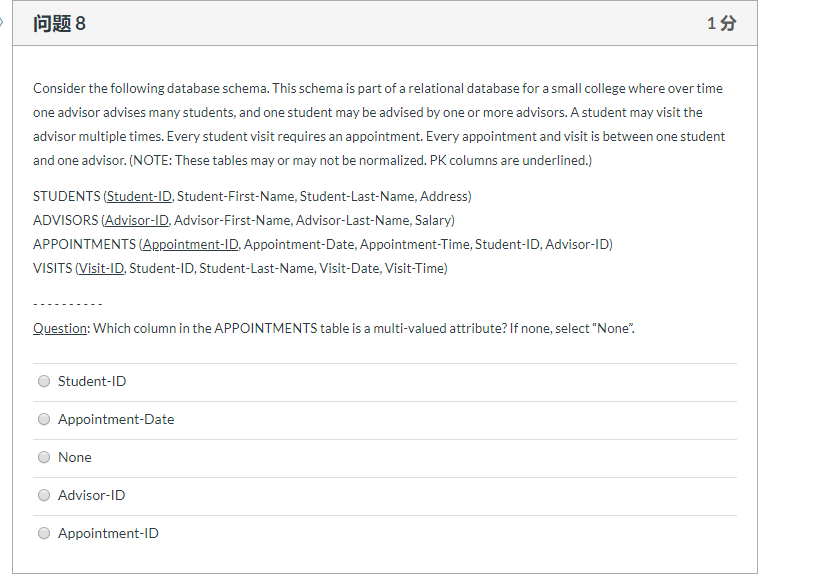Image resolution: width=828 pixels, height=586 pixels.
Task: Select the Student-ID answer option
Action: [43, 381]
